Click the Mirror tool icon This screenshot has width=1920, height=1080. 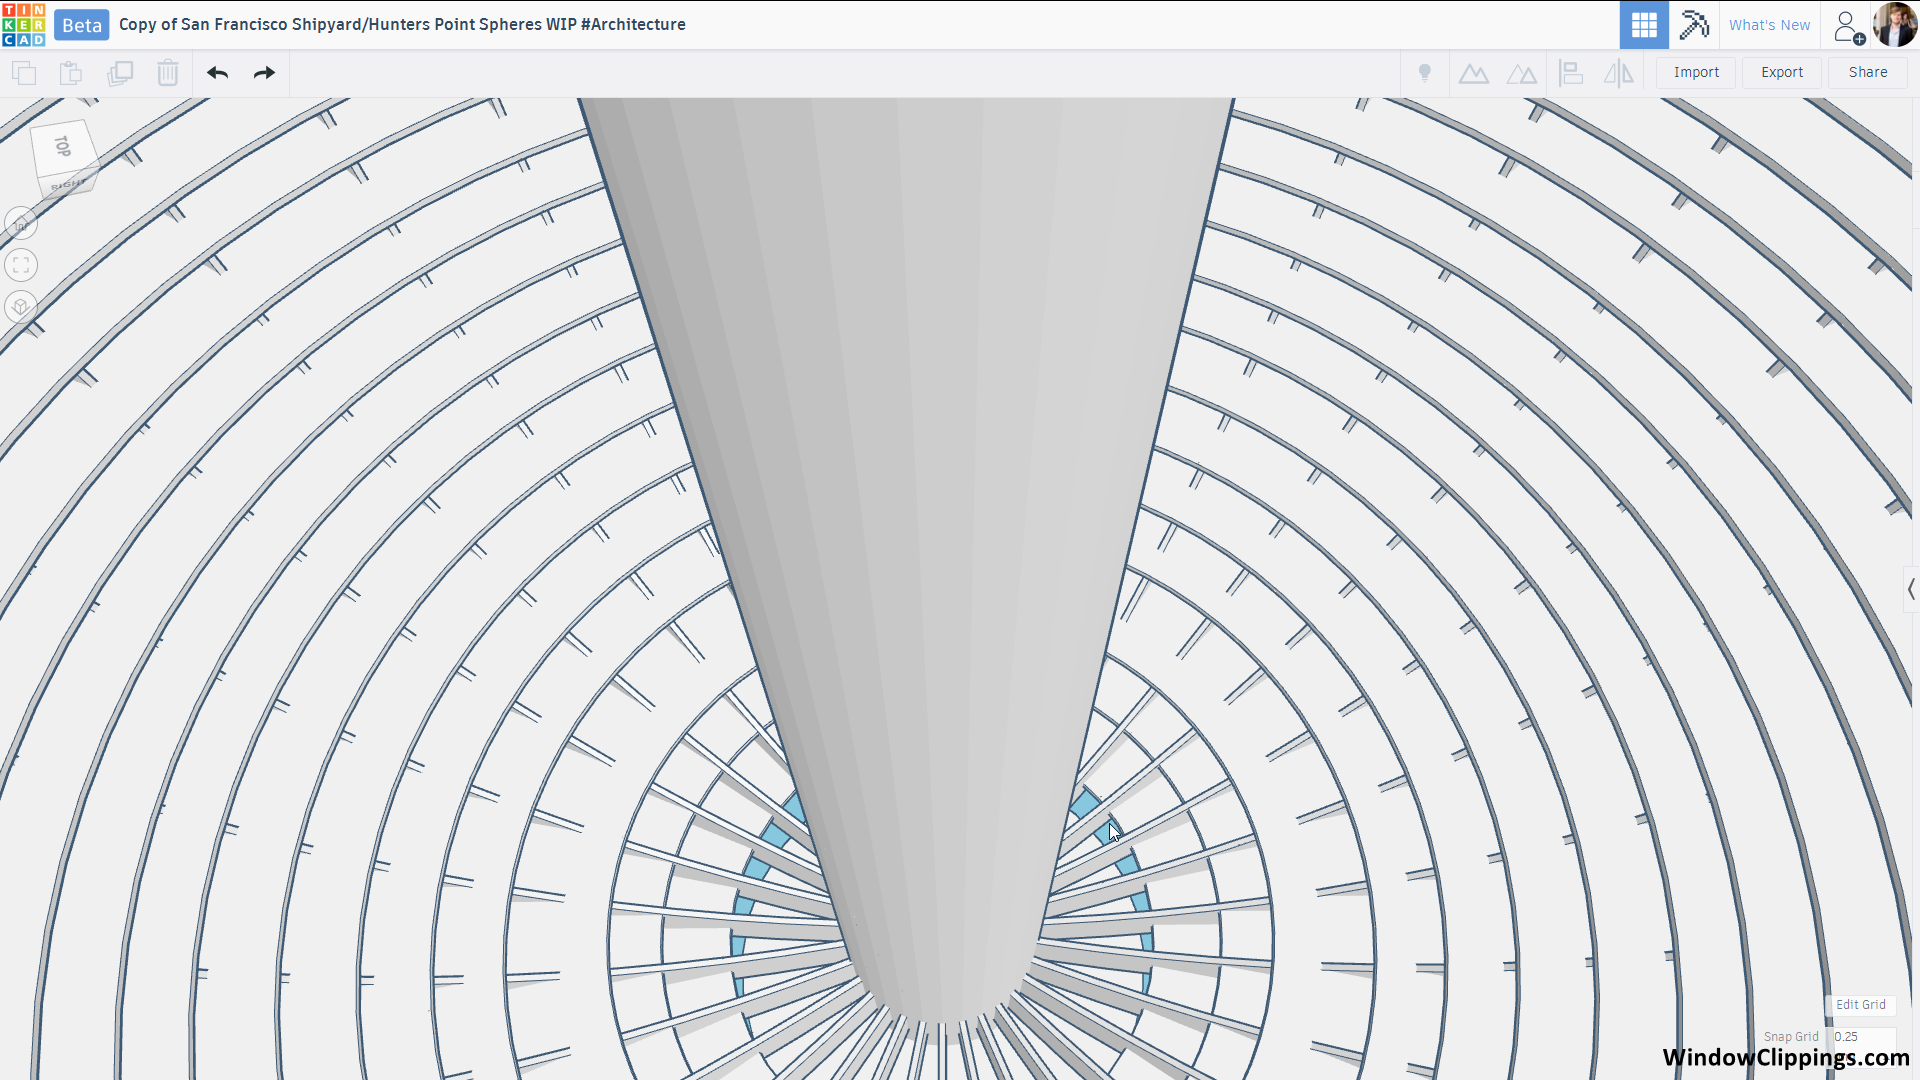1618,73
